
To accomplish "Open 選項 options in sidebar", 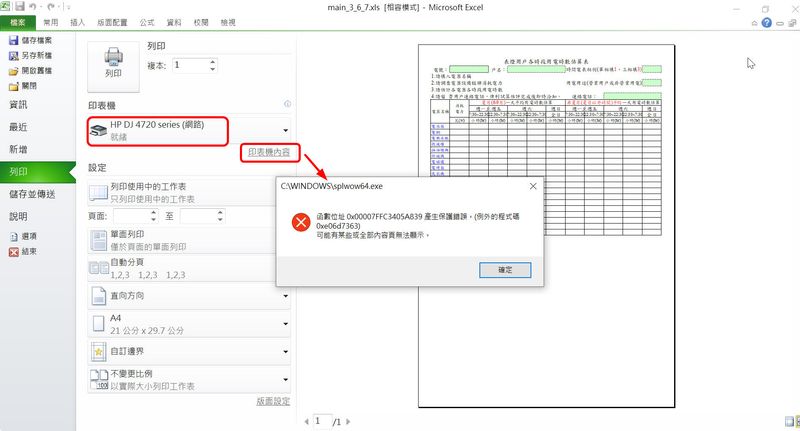I will 13,236.
